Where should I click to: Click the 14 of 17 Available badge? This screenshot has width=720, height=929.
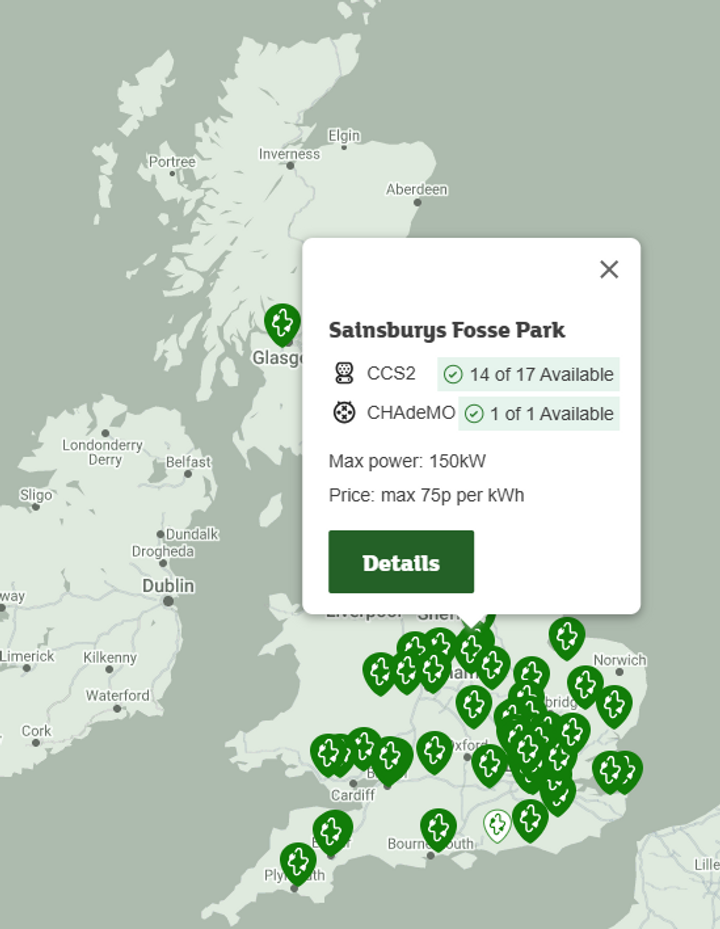click(x=529, y=374)
